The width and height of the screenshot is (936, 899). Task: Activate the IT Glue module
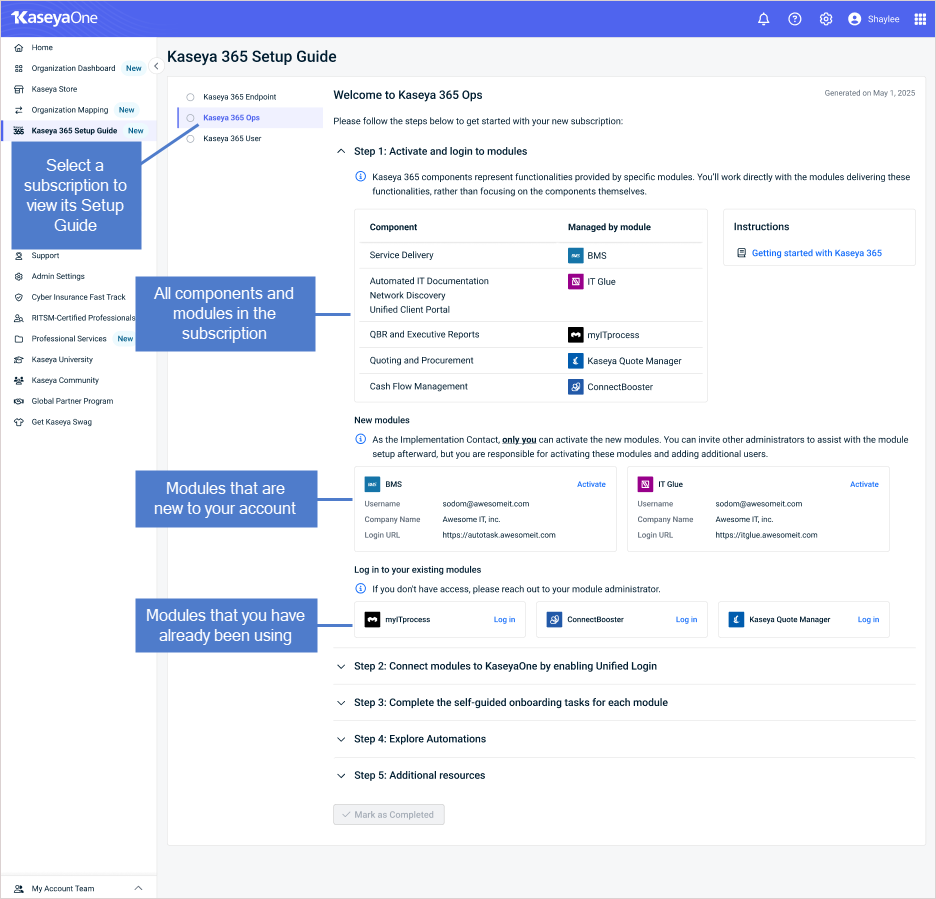(x=864, y=484)
